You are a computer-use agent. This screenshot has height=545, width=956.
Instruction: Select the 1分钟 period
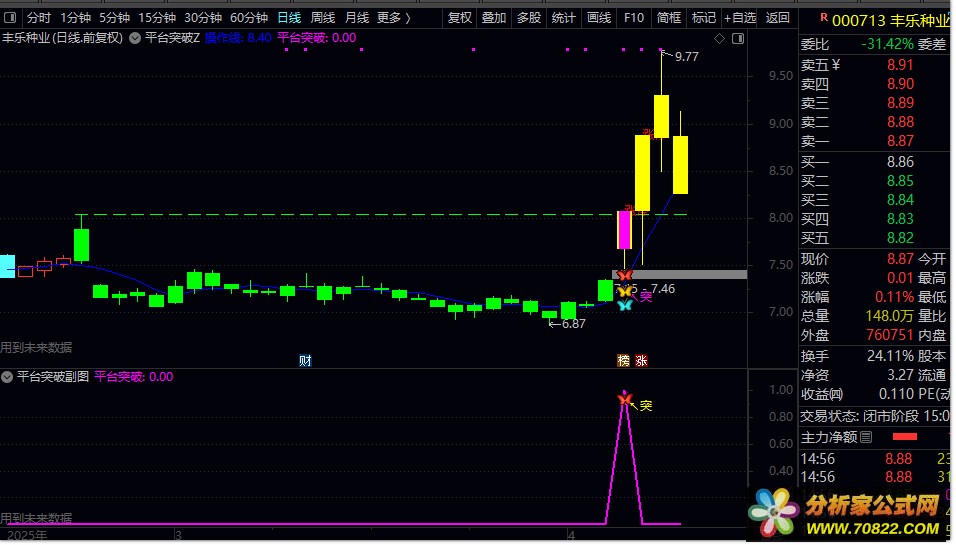(76, 18)
